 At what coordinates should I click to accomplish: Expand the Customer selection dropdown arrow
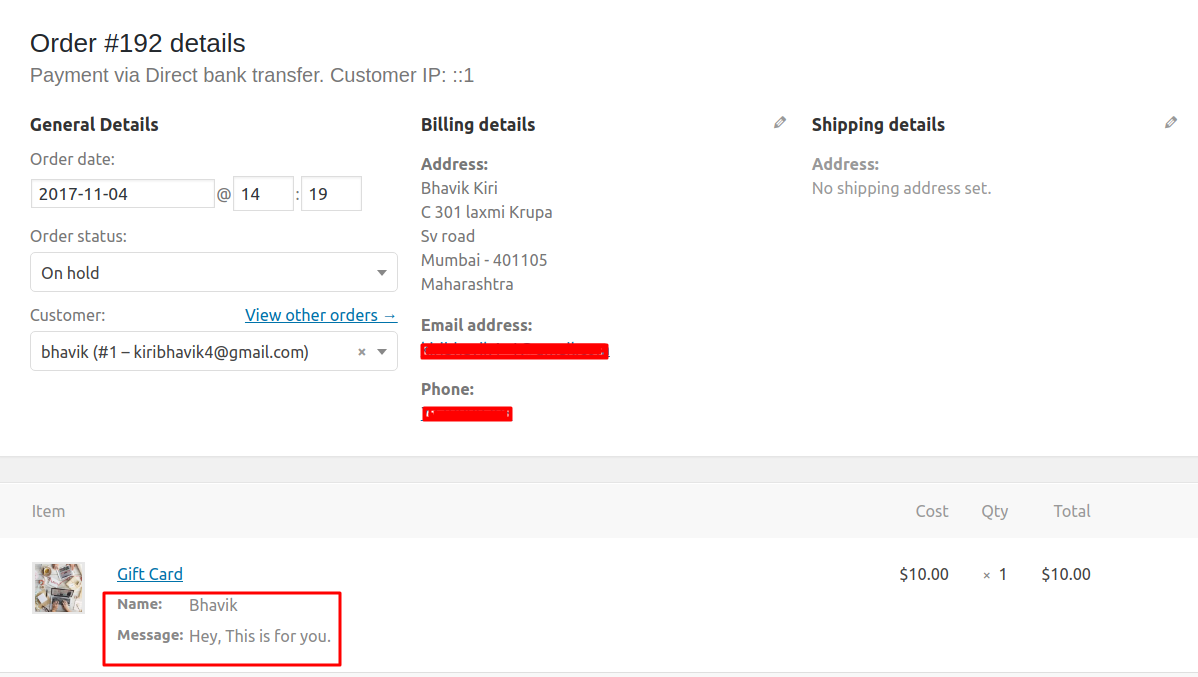(381, 351)
